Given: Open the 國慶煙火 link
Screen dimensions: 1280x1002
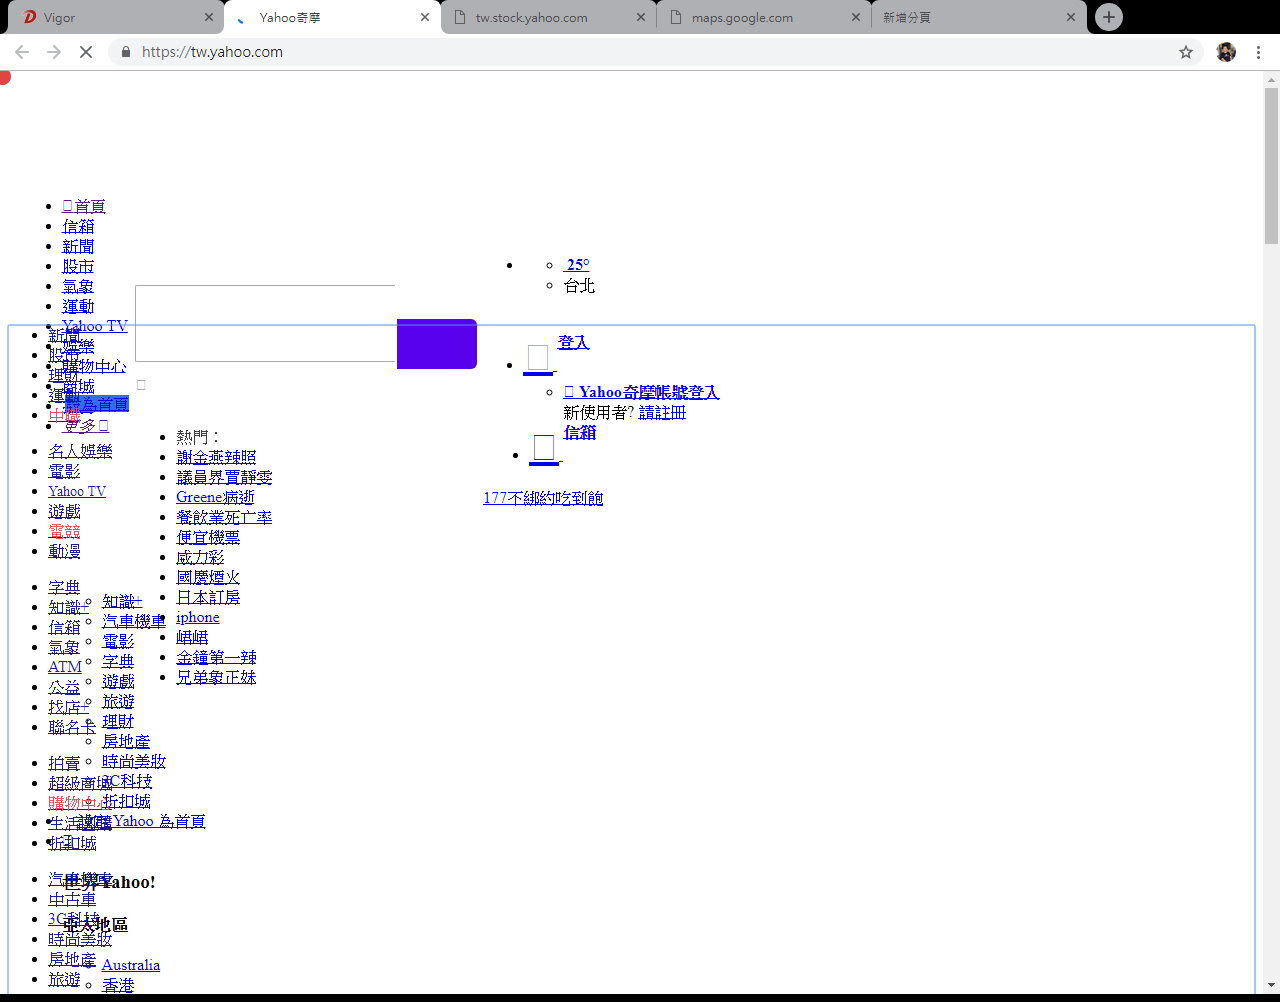Looking at the screenshot, I should [208, 577].
